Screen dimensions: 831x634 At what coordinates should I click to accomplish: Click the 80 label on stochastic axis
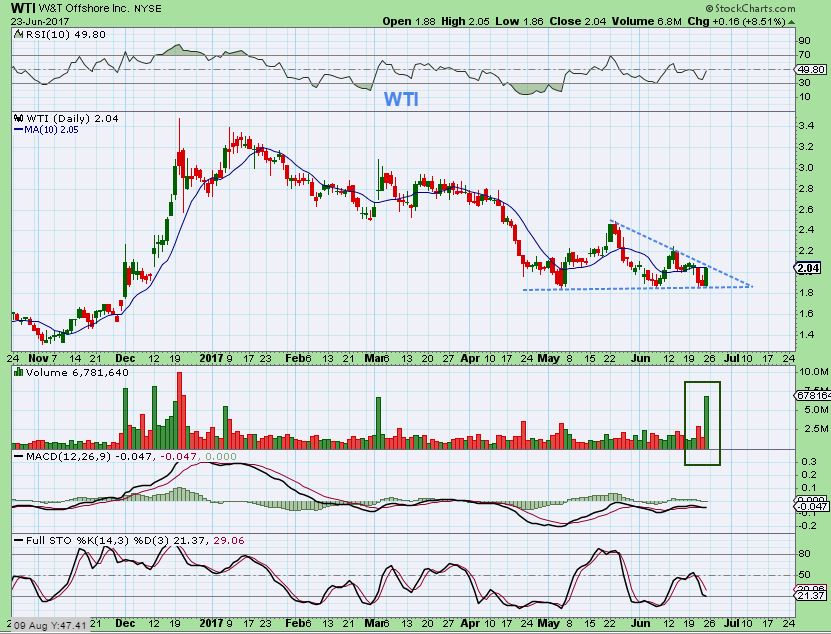[x=804, y=554]
